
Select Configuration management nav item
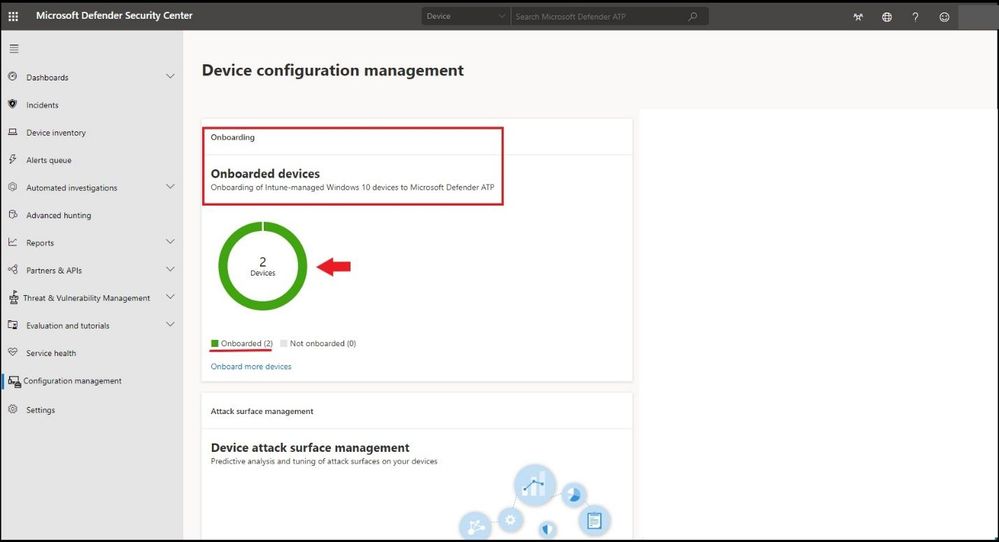tap(72, 381)
